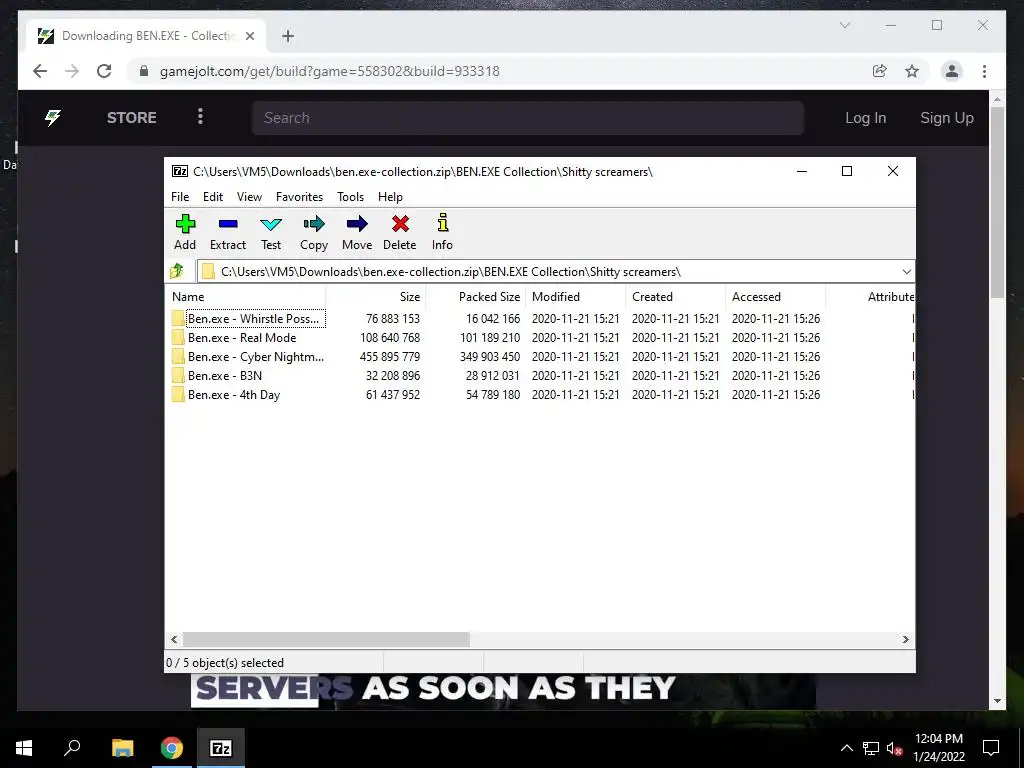This screenshot has width=1024, height=768.
Task: Open Chrome's three-dot settings menu
Action: pos(984,71)
